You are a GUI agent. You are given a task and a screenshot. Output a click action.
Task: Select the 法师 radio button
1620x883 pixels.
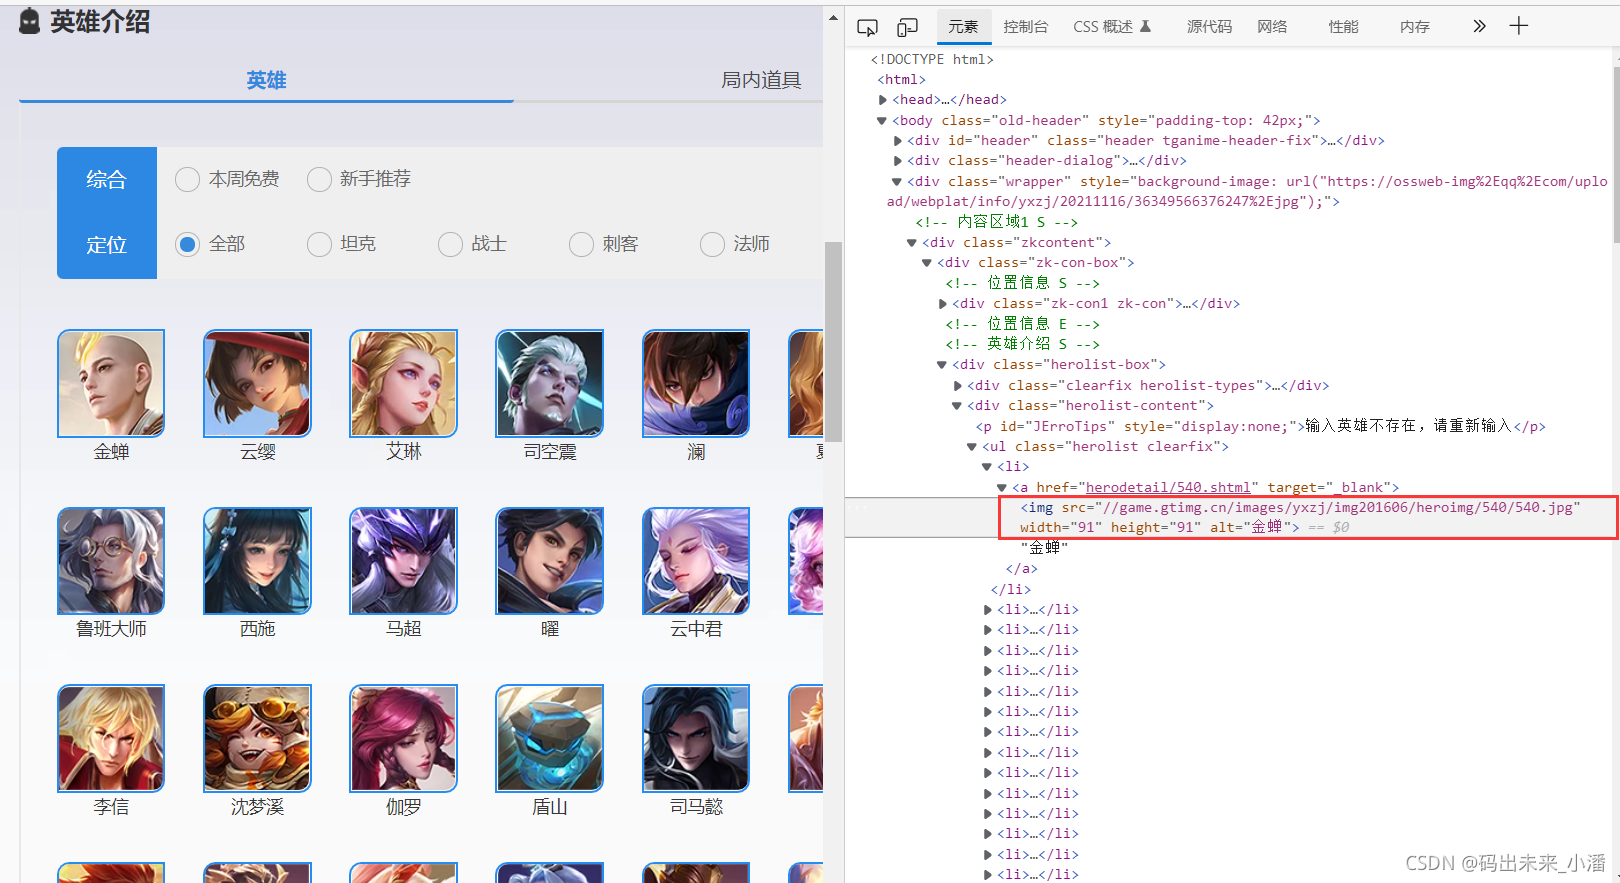pyautogui.click(x=712, y=244)
